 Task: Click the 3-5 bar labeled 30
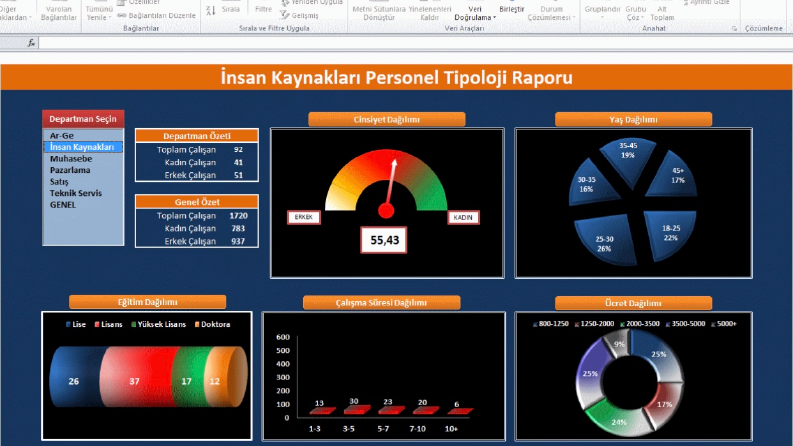pos(357,410)
